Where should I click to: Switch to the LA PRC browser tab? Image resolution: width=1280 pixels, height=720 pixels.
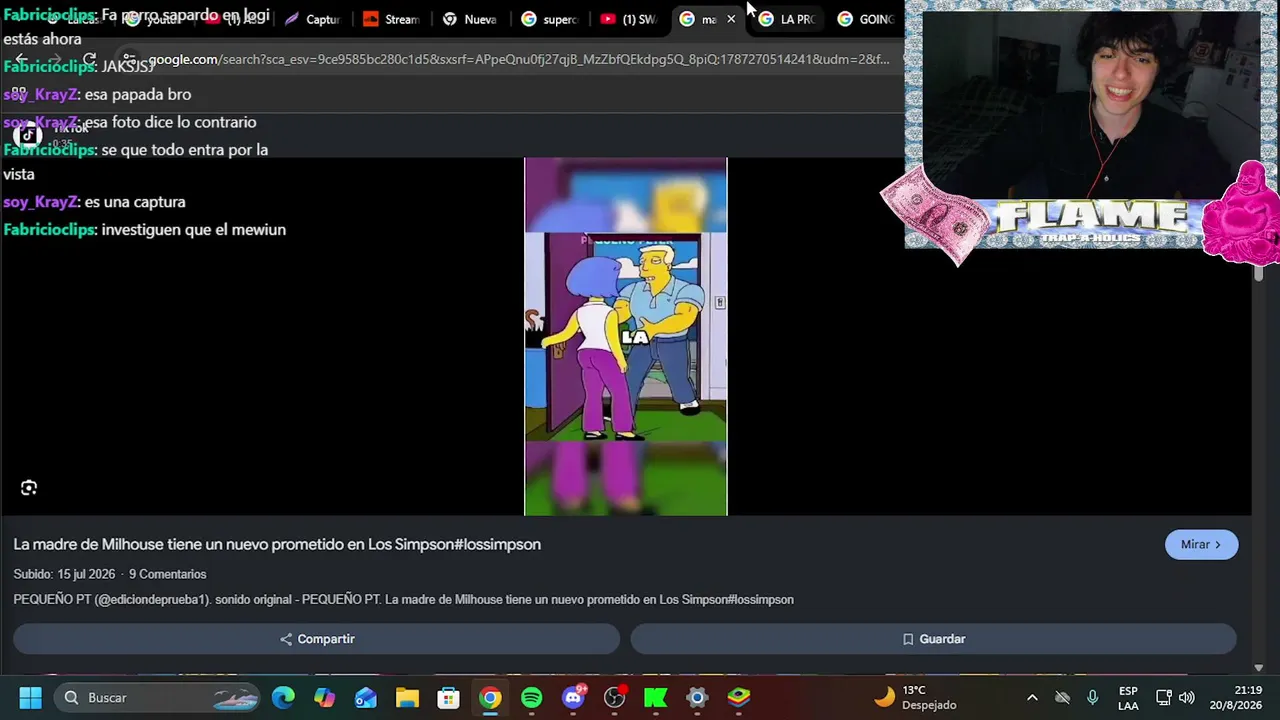tap(788, 19)
